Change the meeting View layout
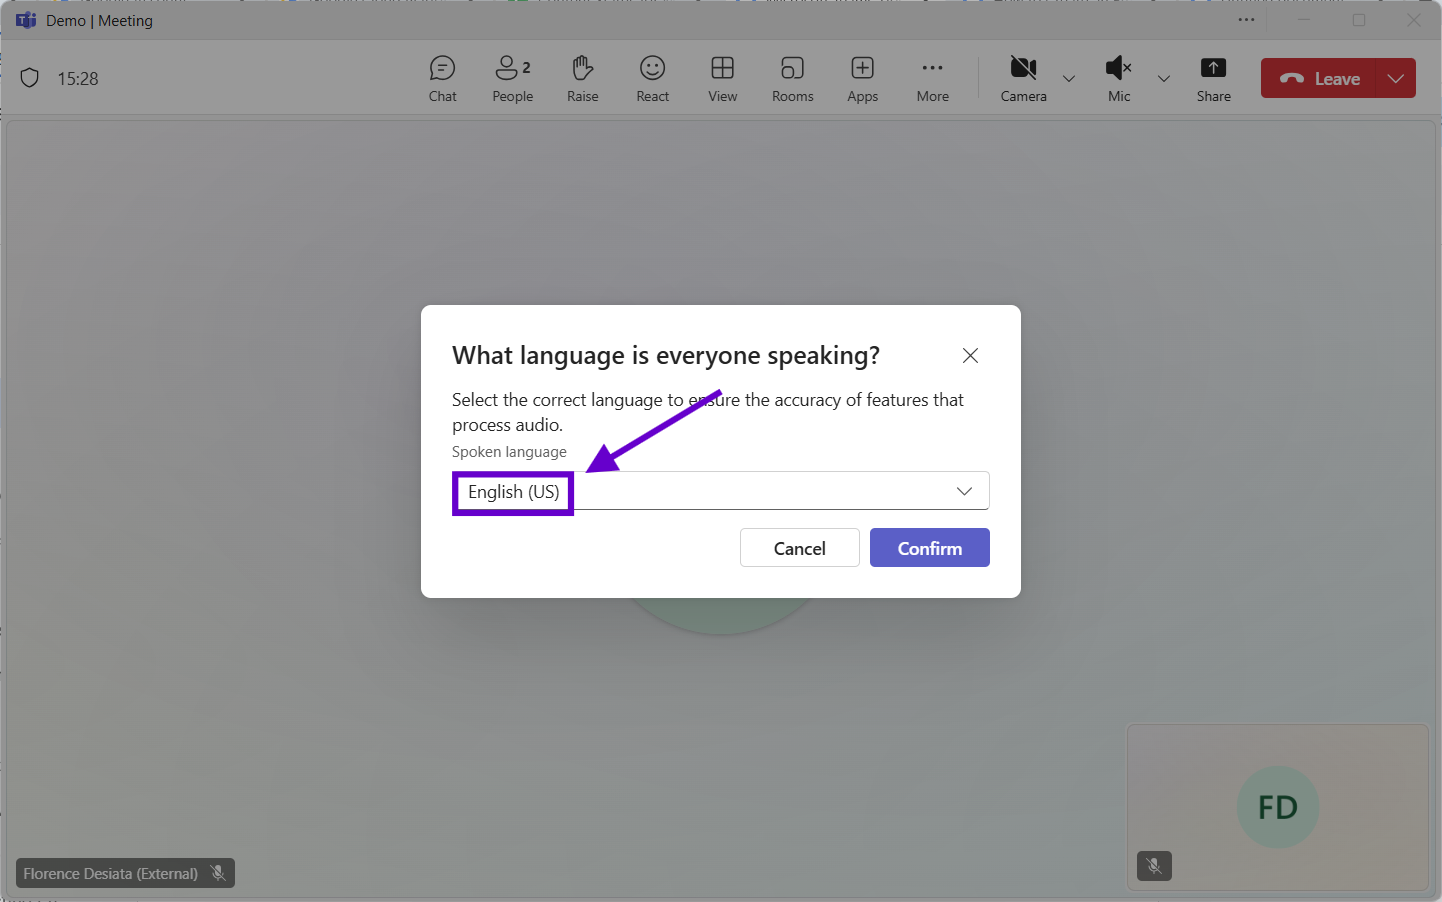Image resolution: width=1442 pixels, height=902 pixels. [x=722, y=79]
